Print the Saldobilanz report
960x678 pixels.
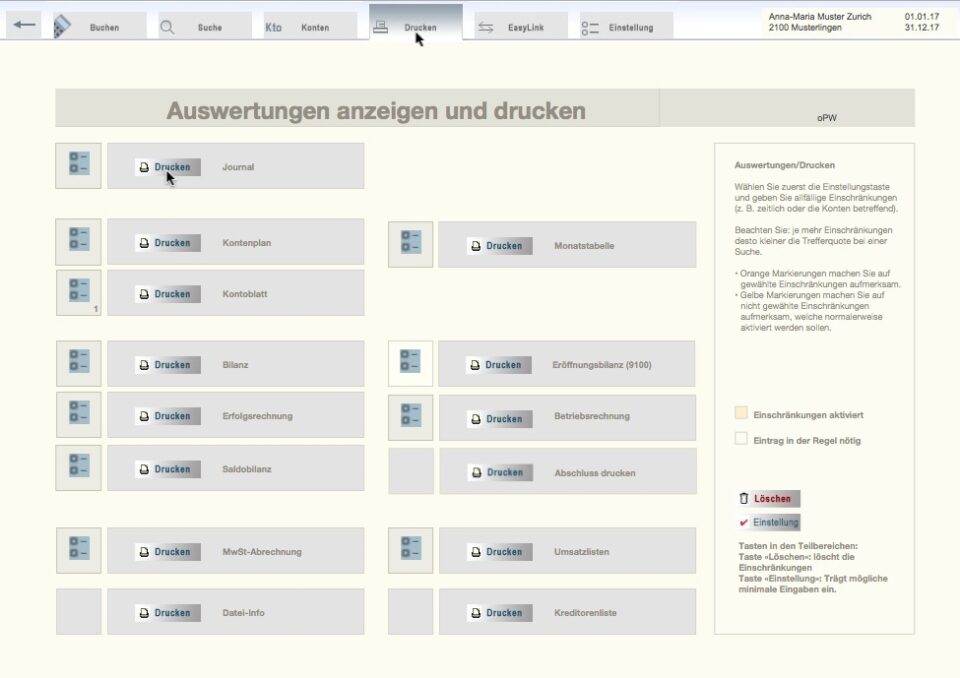(168, 469)
